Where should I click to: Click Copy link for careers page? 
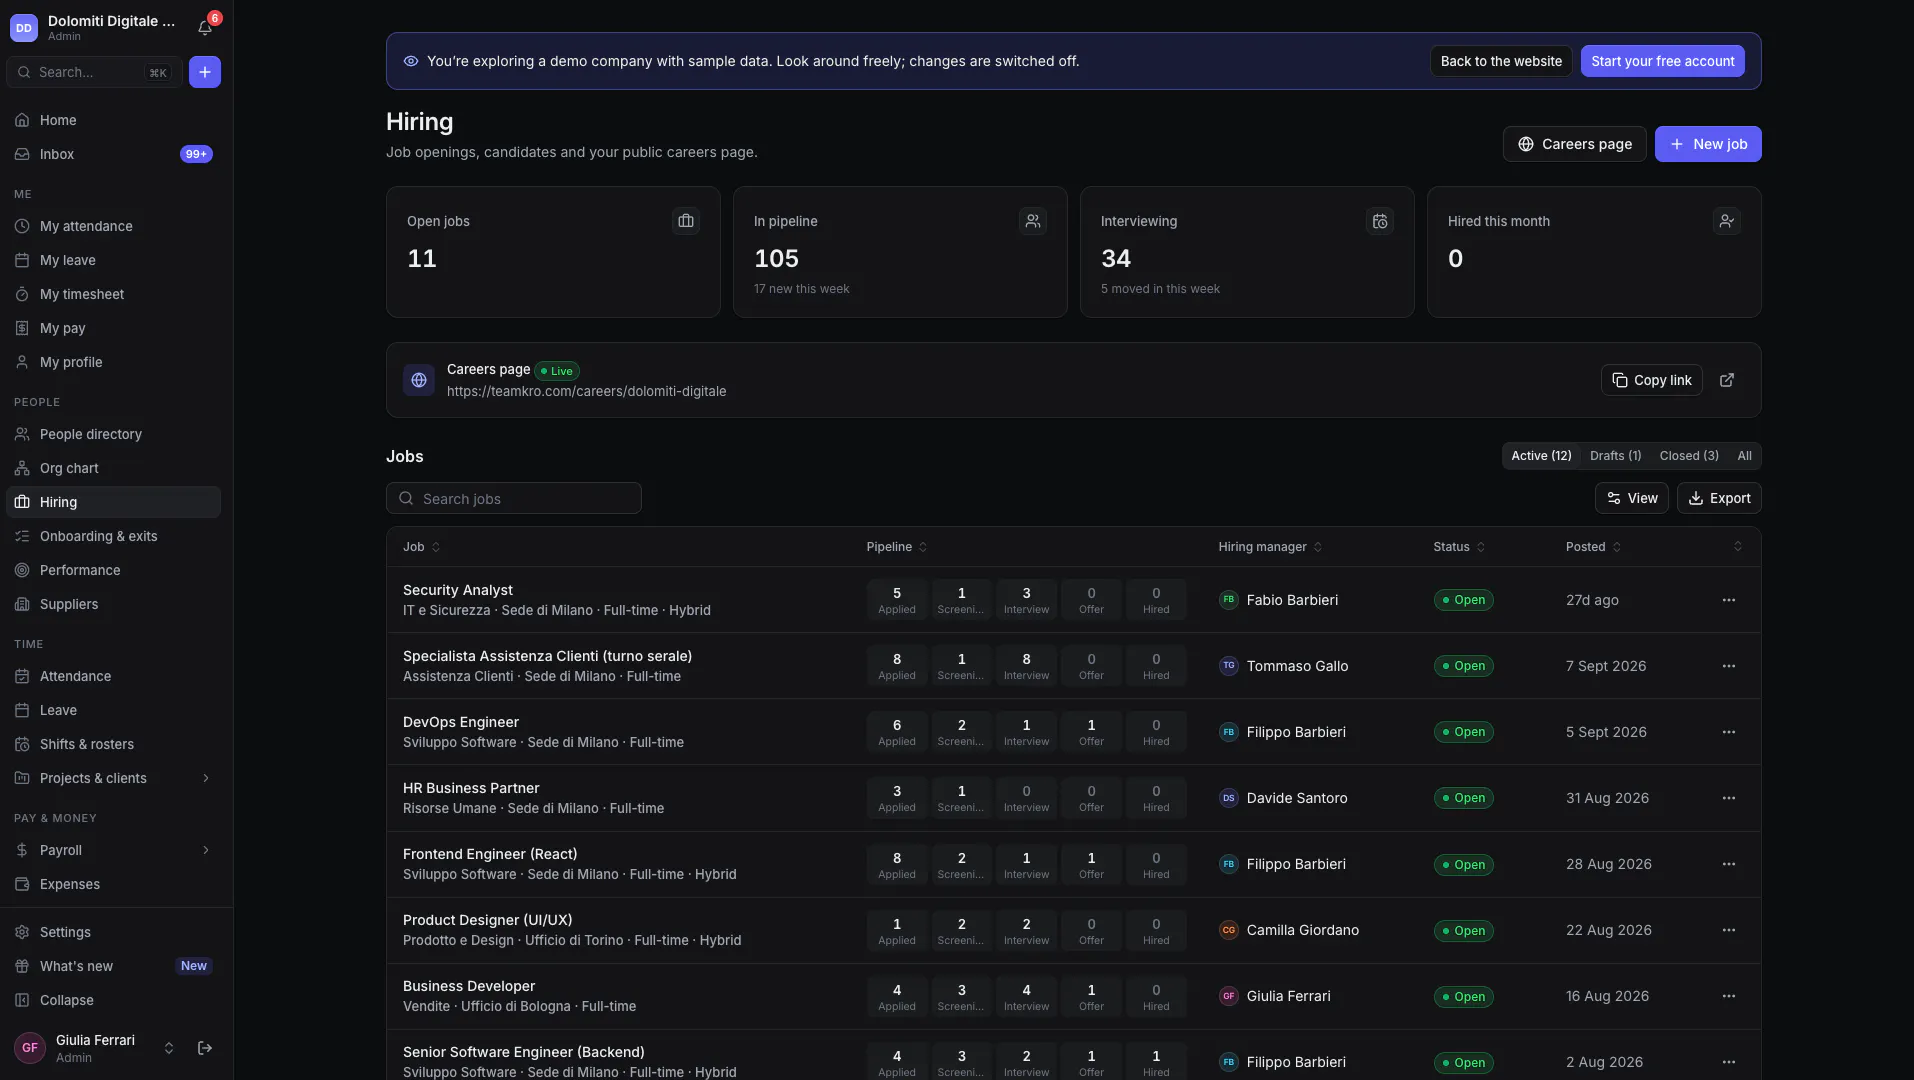coord(1651,380)
